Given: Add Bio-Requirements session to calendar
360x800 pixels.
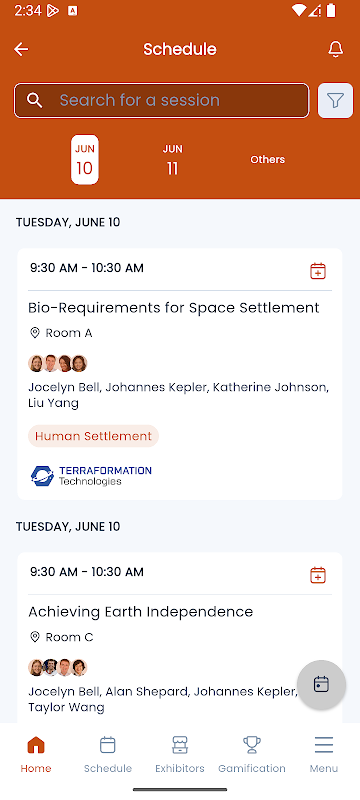Looking at the screenshot, I should [x=318, y=270].
